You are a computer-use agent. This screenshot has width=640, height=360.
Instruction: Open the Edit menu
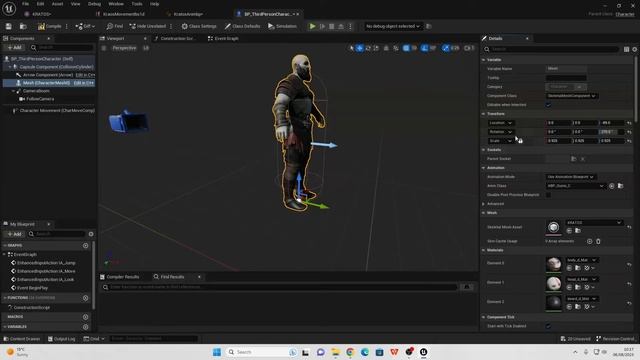[x=40, y=4]
